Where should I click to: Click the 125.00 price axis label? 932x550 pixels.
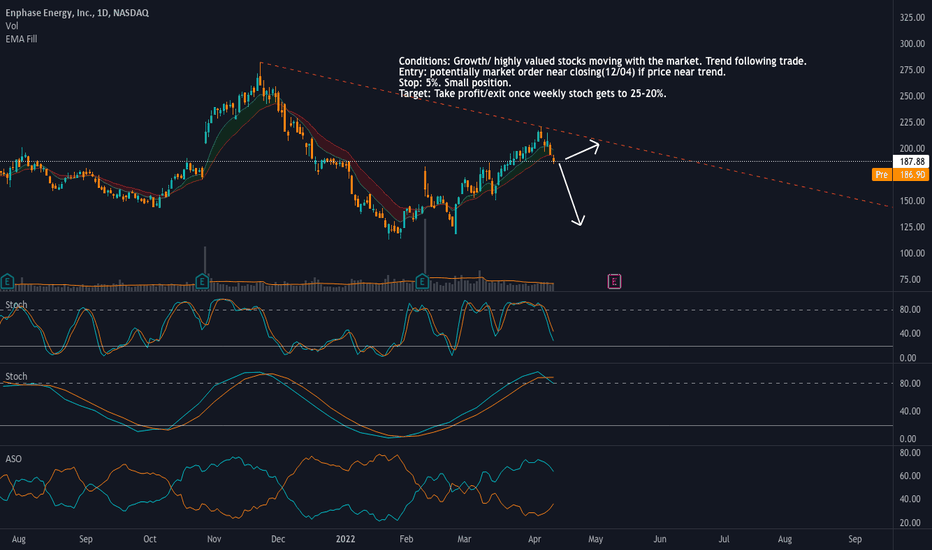pyautogui.click(x=912, y=227)
